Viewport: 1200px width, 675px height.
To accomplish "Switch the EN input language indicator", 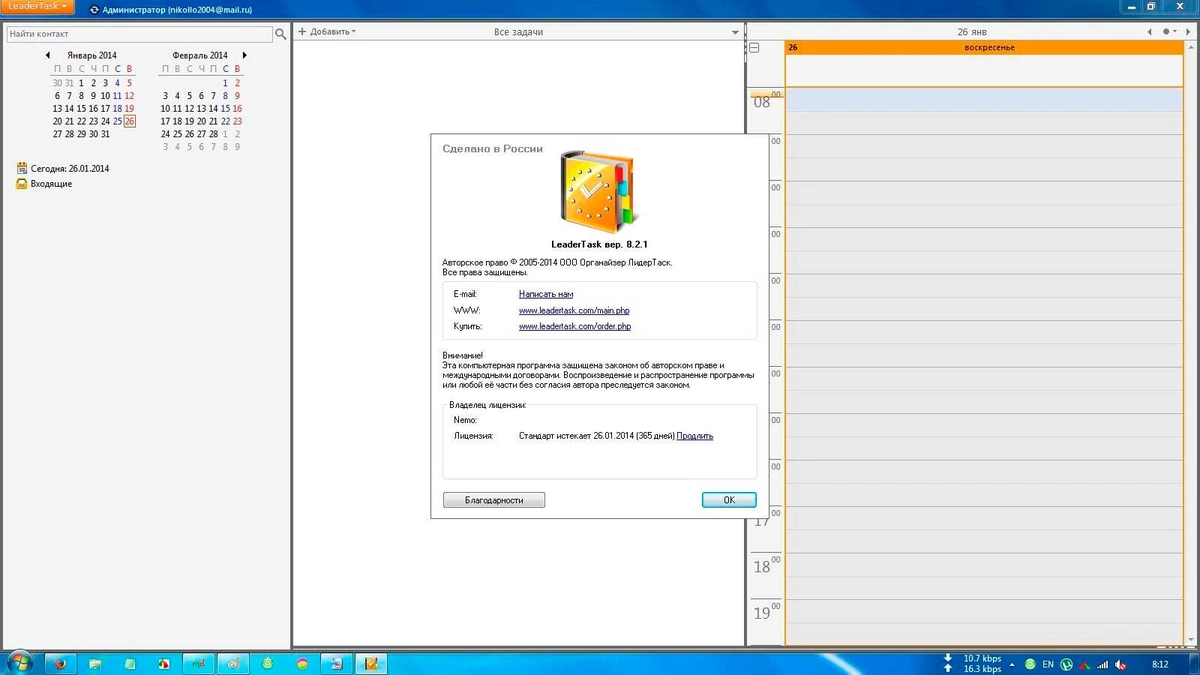I will click(x=1048, y=664).
